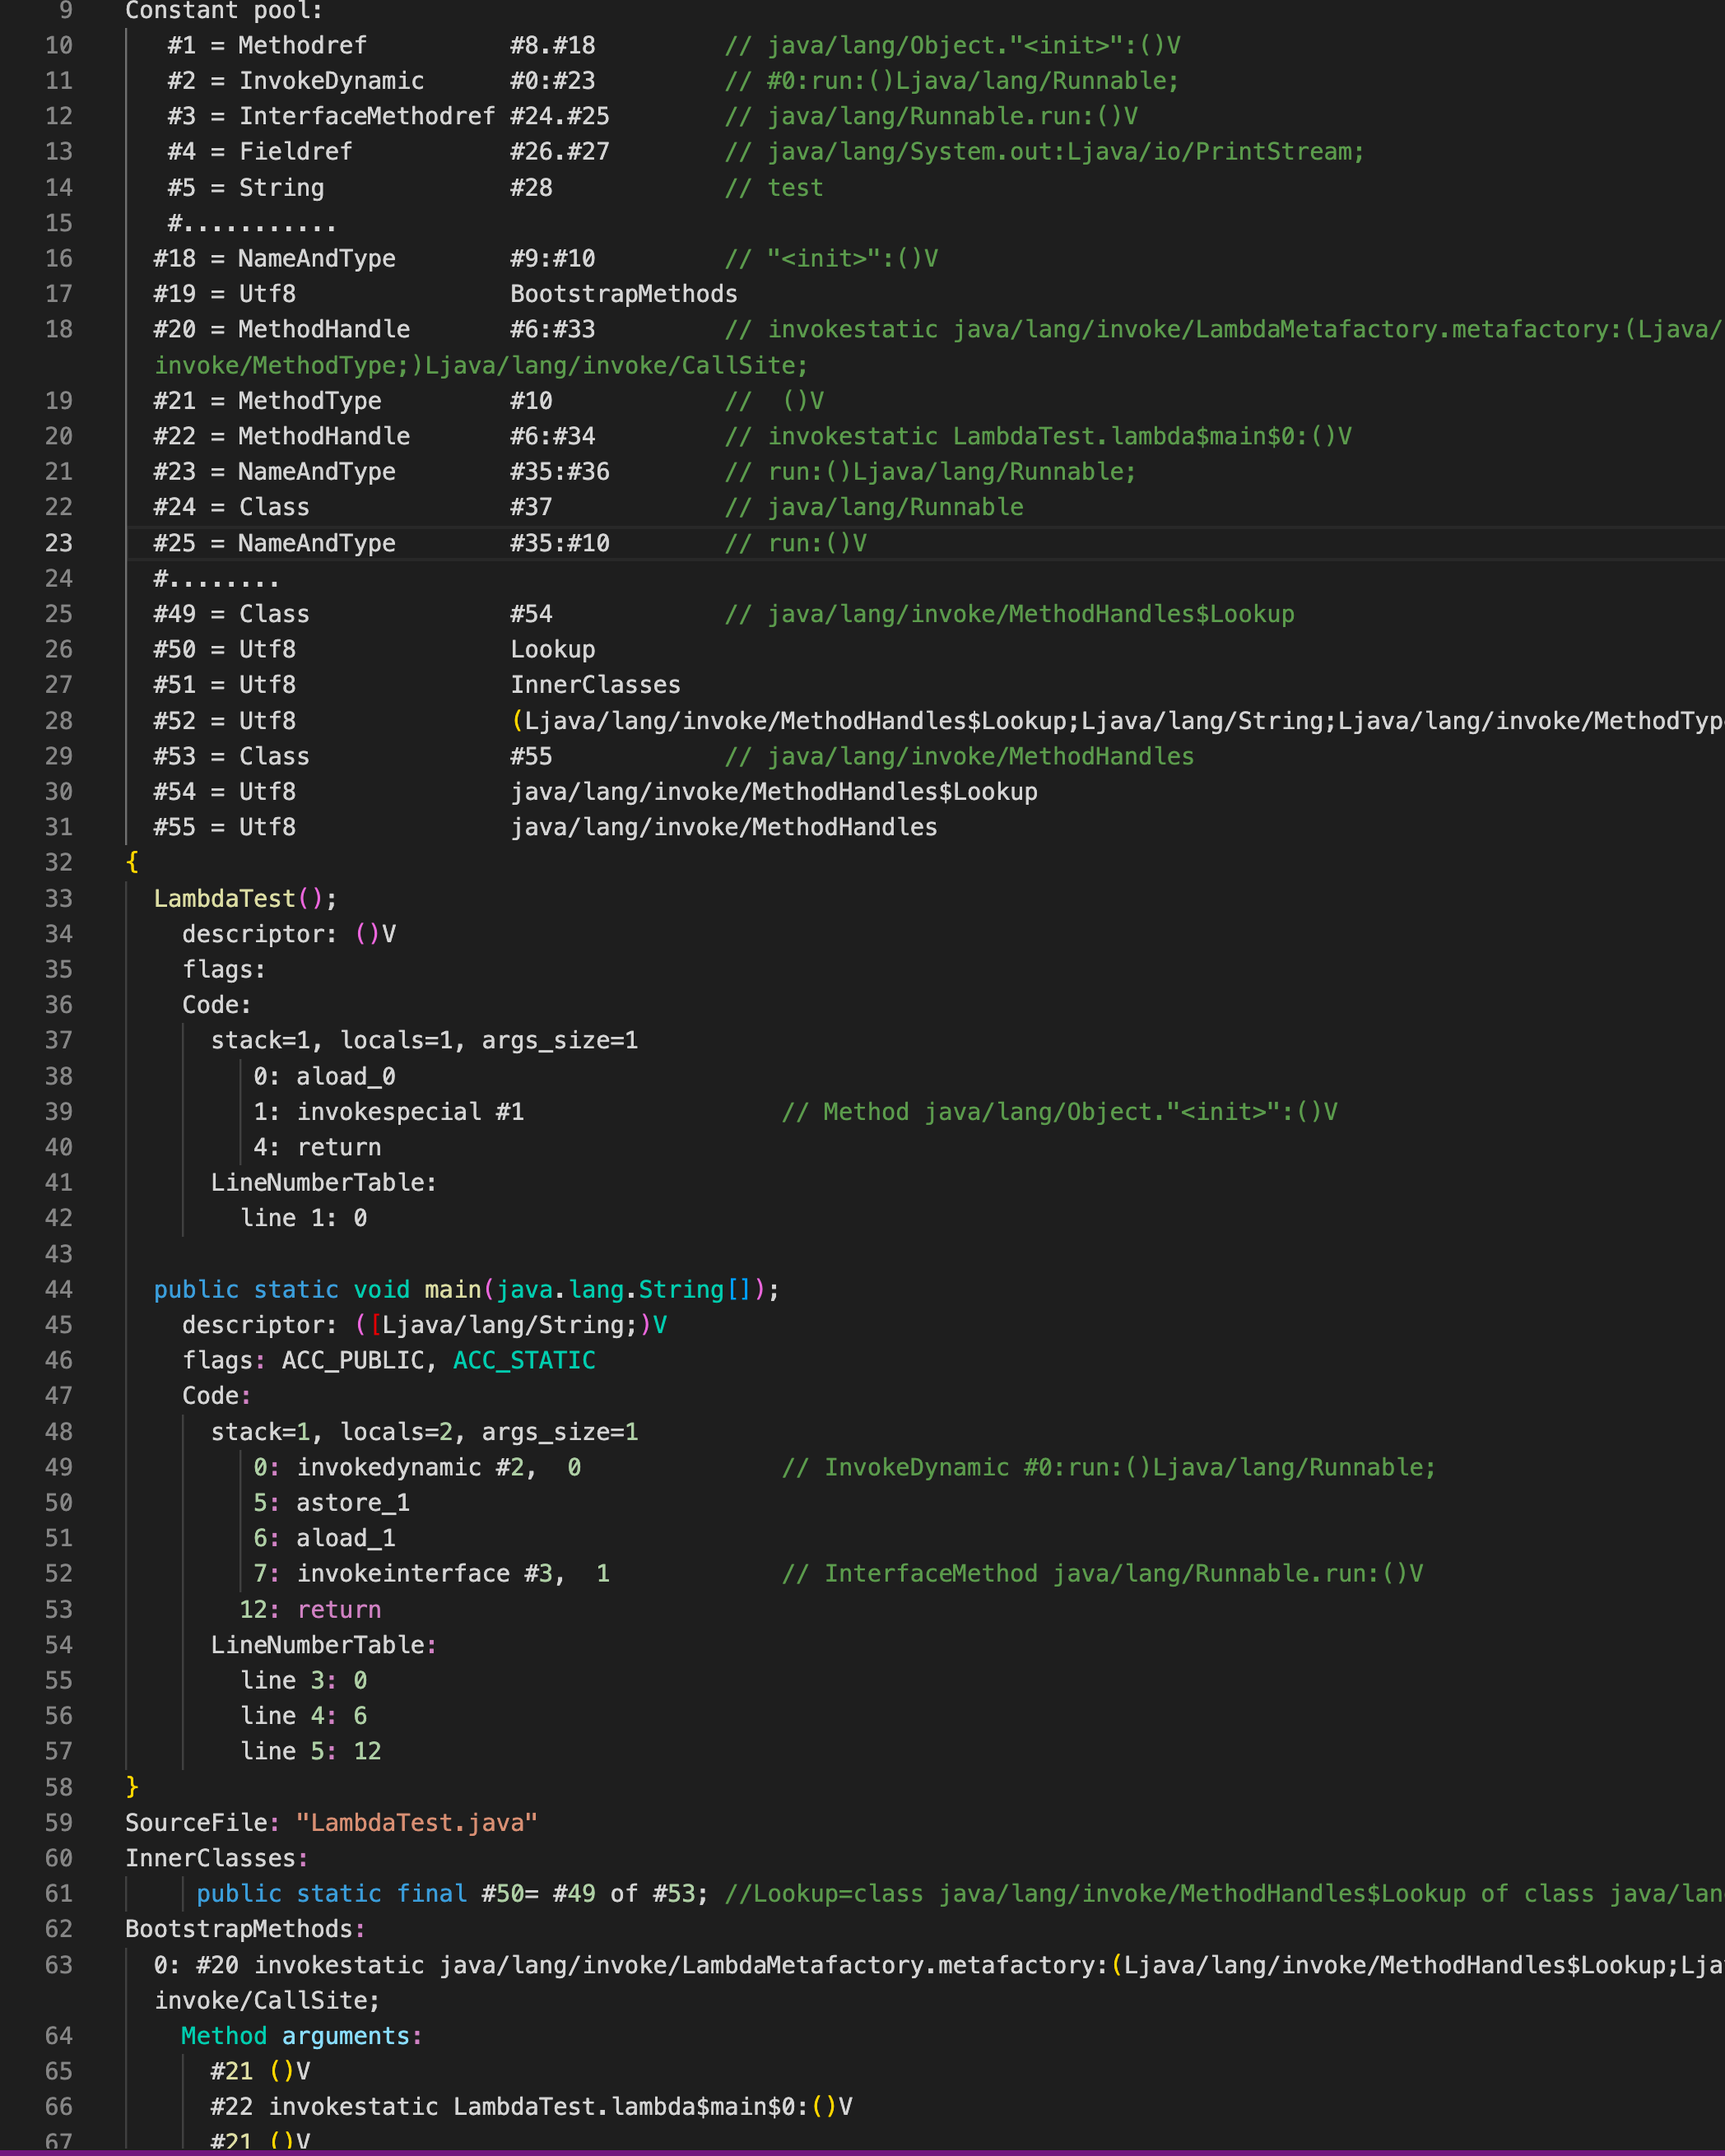Click the "final" keyword on line 61

pyautogui.click(x=432, y=1893)
